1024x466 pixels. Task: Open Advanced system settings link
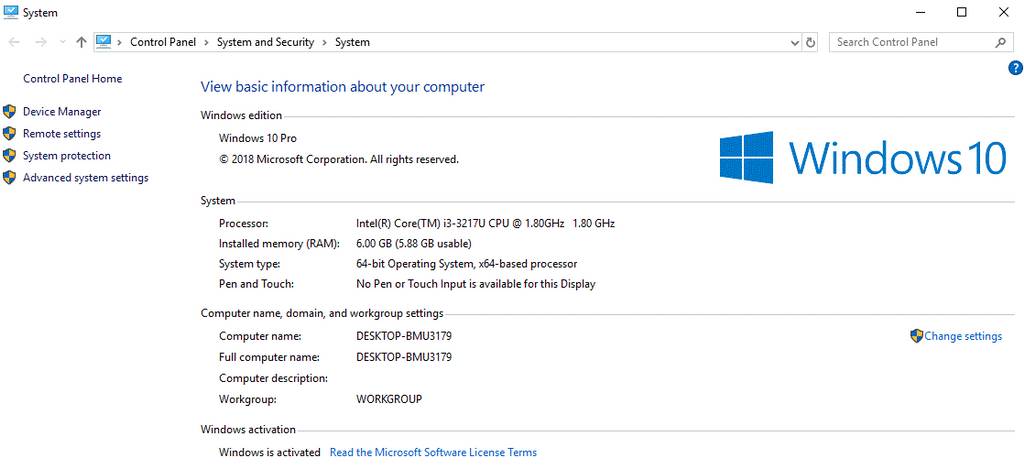click(86, 178)
